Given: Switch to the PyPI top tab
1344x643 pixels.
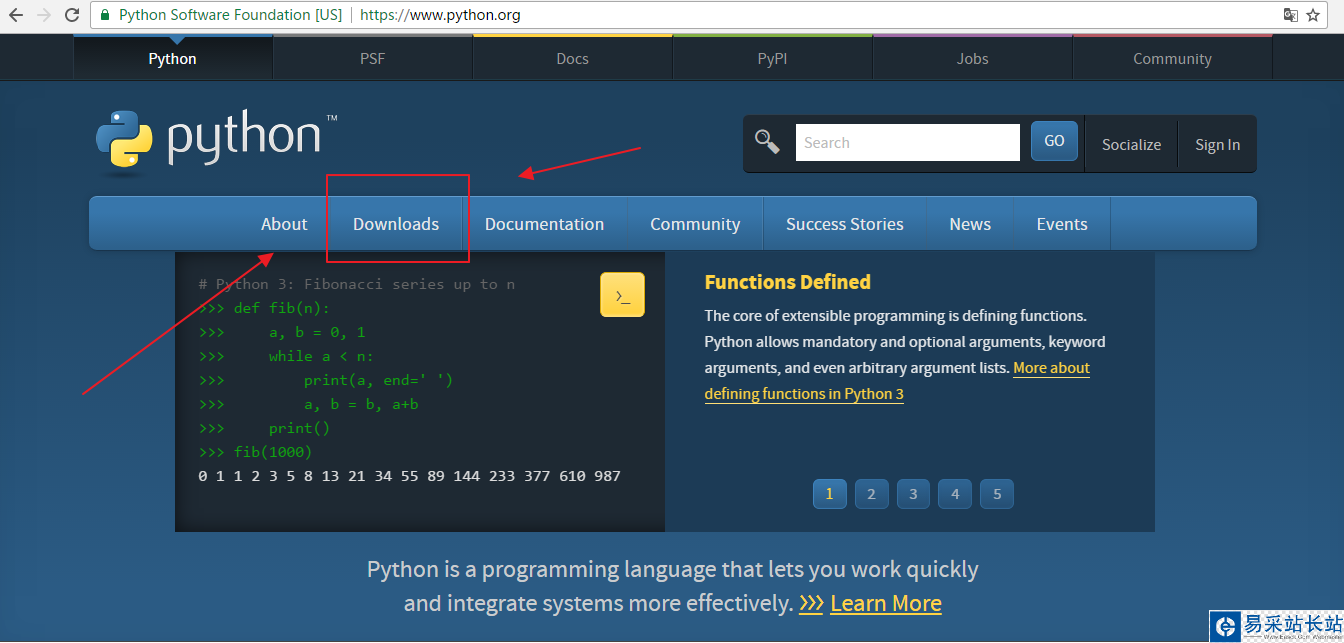Looking at the screenshot, I should pos(773,58).
